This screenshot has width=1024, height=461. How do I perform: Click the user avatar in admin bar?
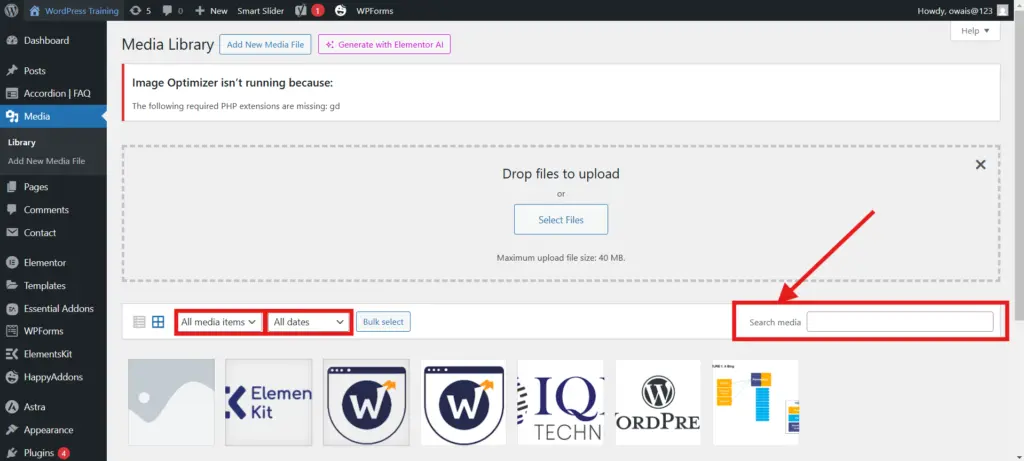tap(1003, 10)
